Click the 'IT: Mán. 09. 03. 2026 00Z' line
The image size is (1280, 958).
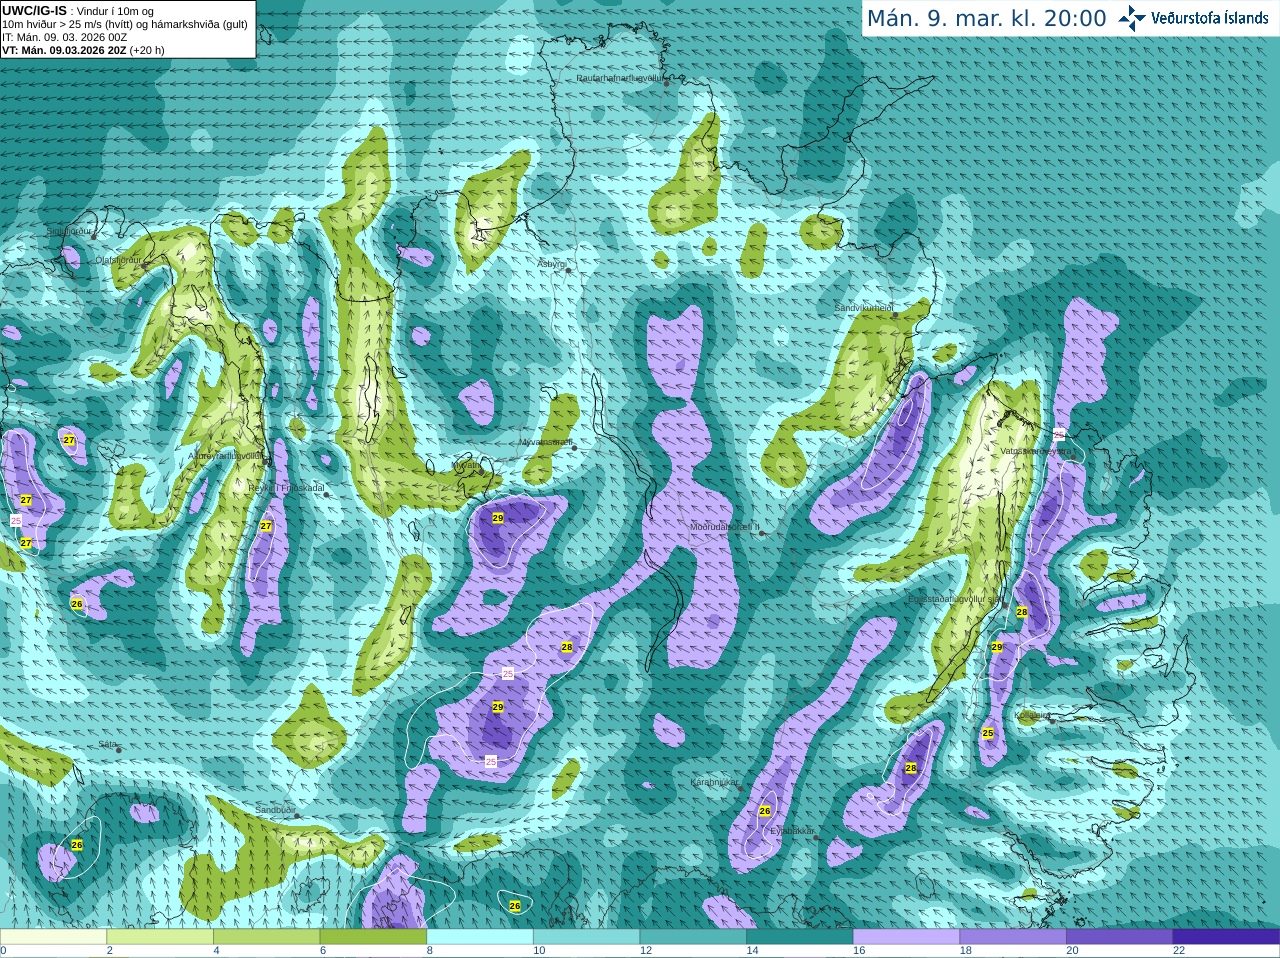tap(64, 37)
